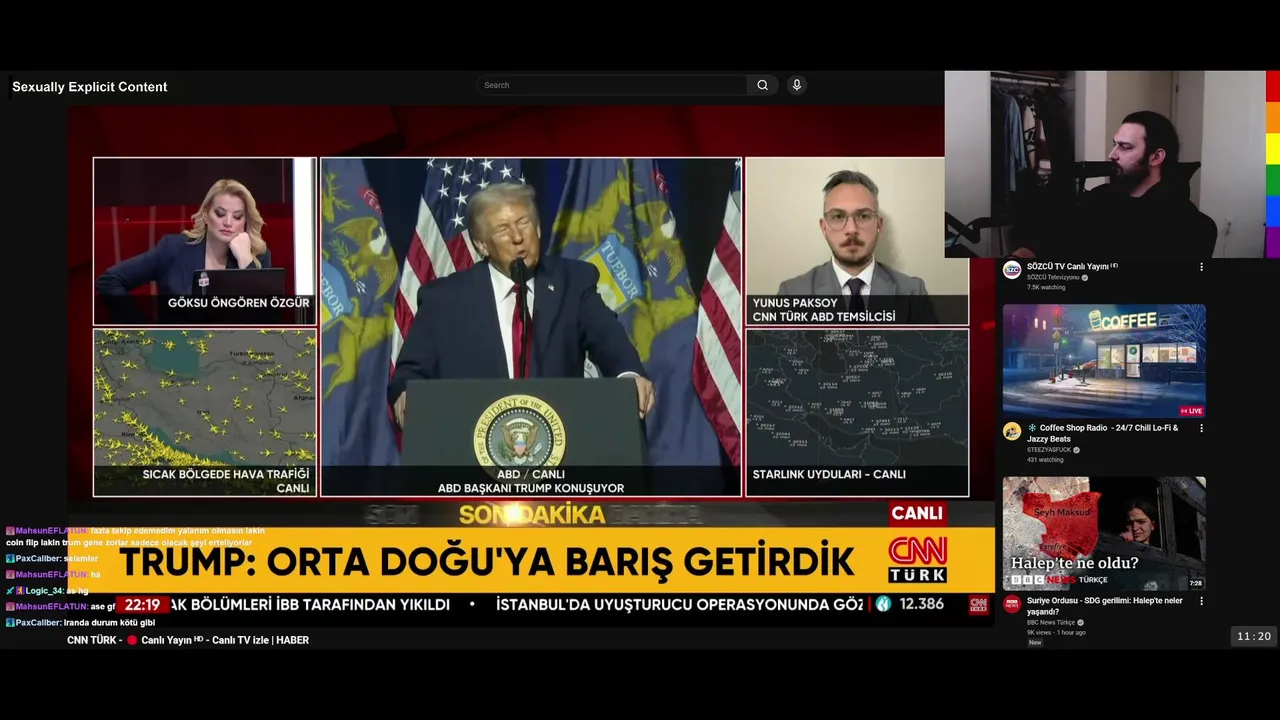Viewport: 1280px width, 720px height.
Task: Open SÖZCÜ TV Canlı Yayını video title
Action: click(1072, 267)
